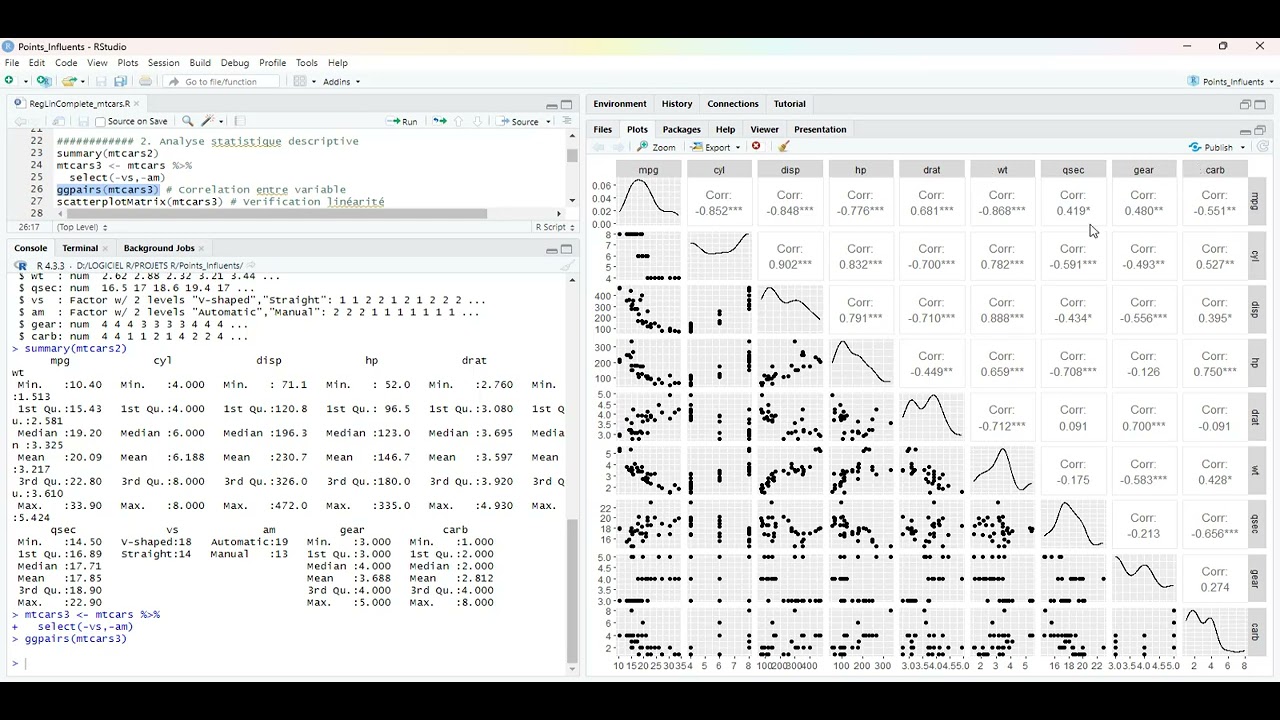Open the Export dropdown in Plots
This screenshot has height=720, width=1280.
(x=716, y=147)
